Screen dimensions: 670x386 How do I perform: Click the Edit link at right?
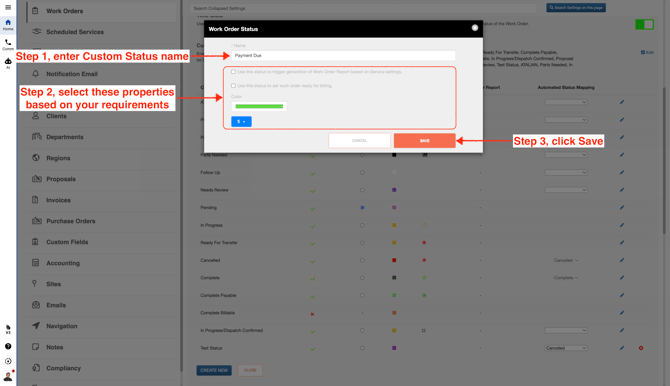point(647,52)
